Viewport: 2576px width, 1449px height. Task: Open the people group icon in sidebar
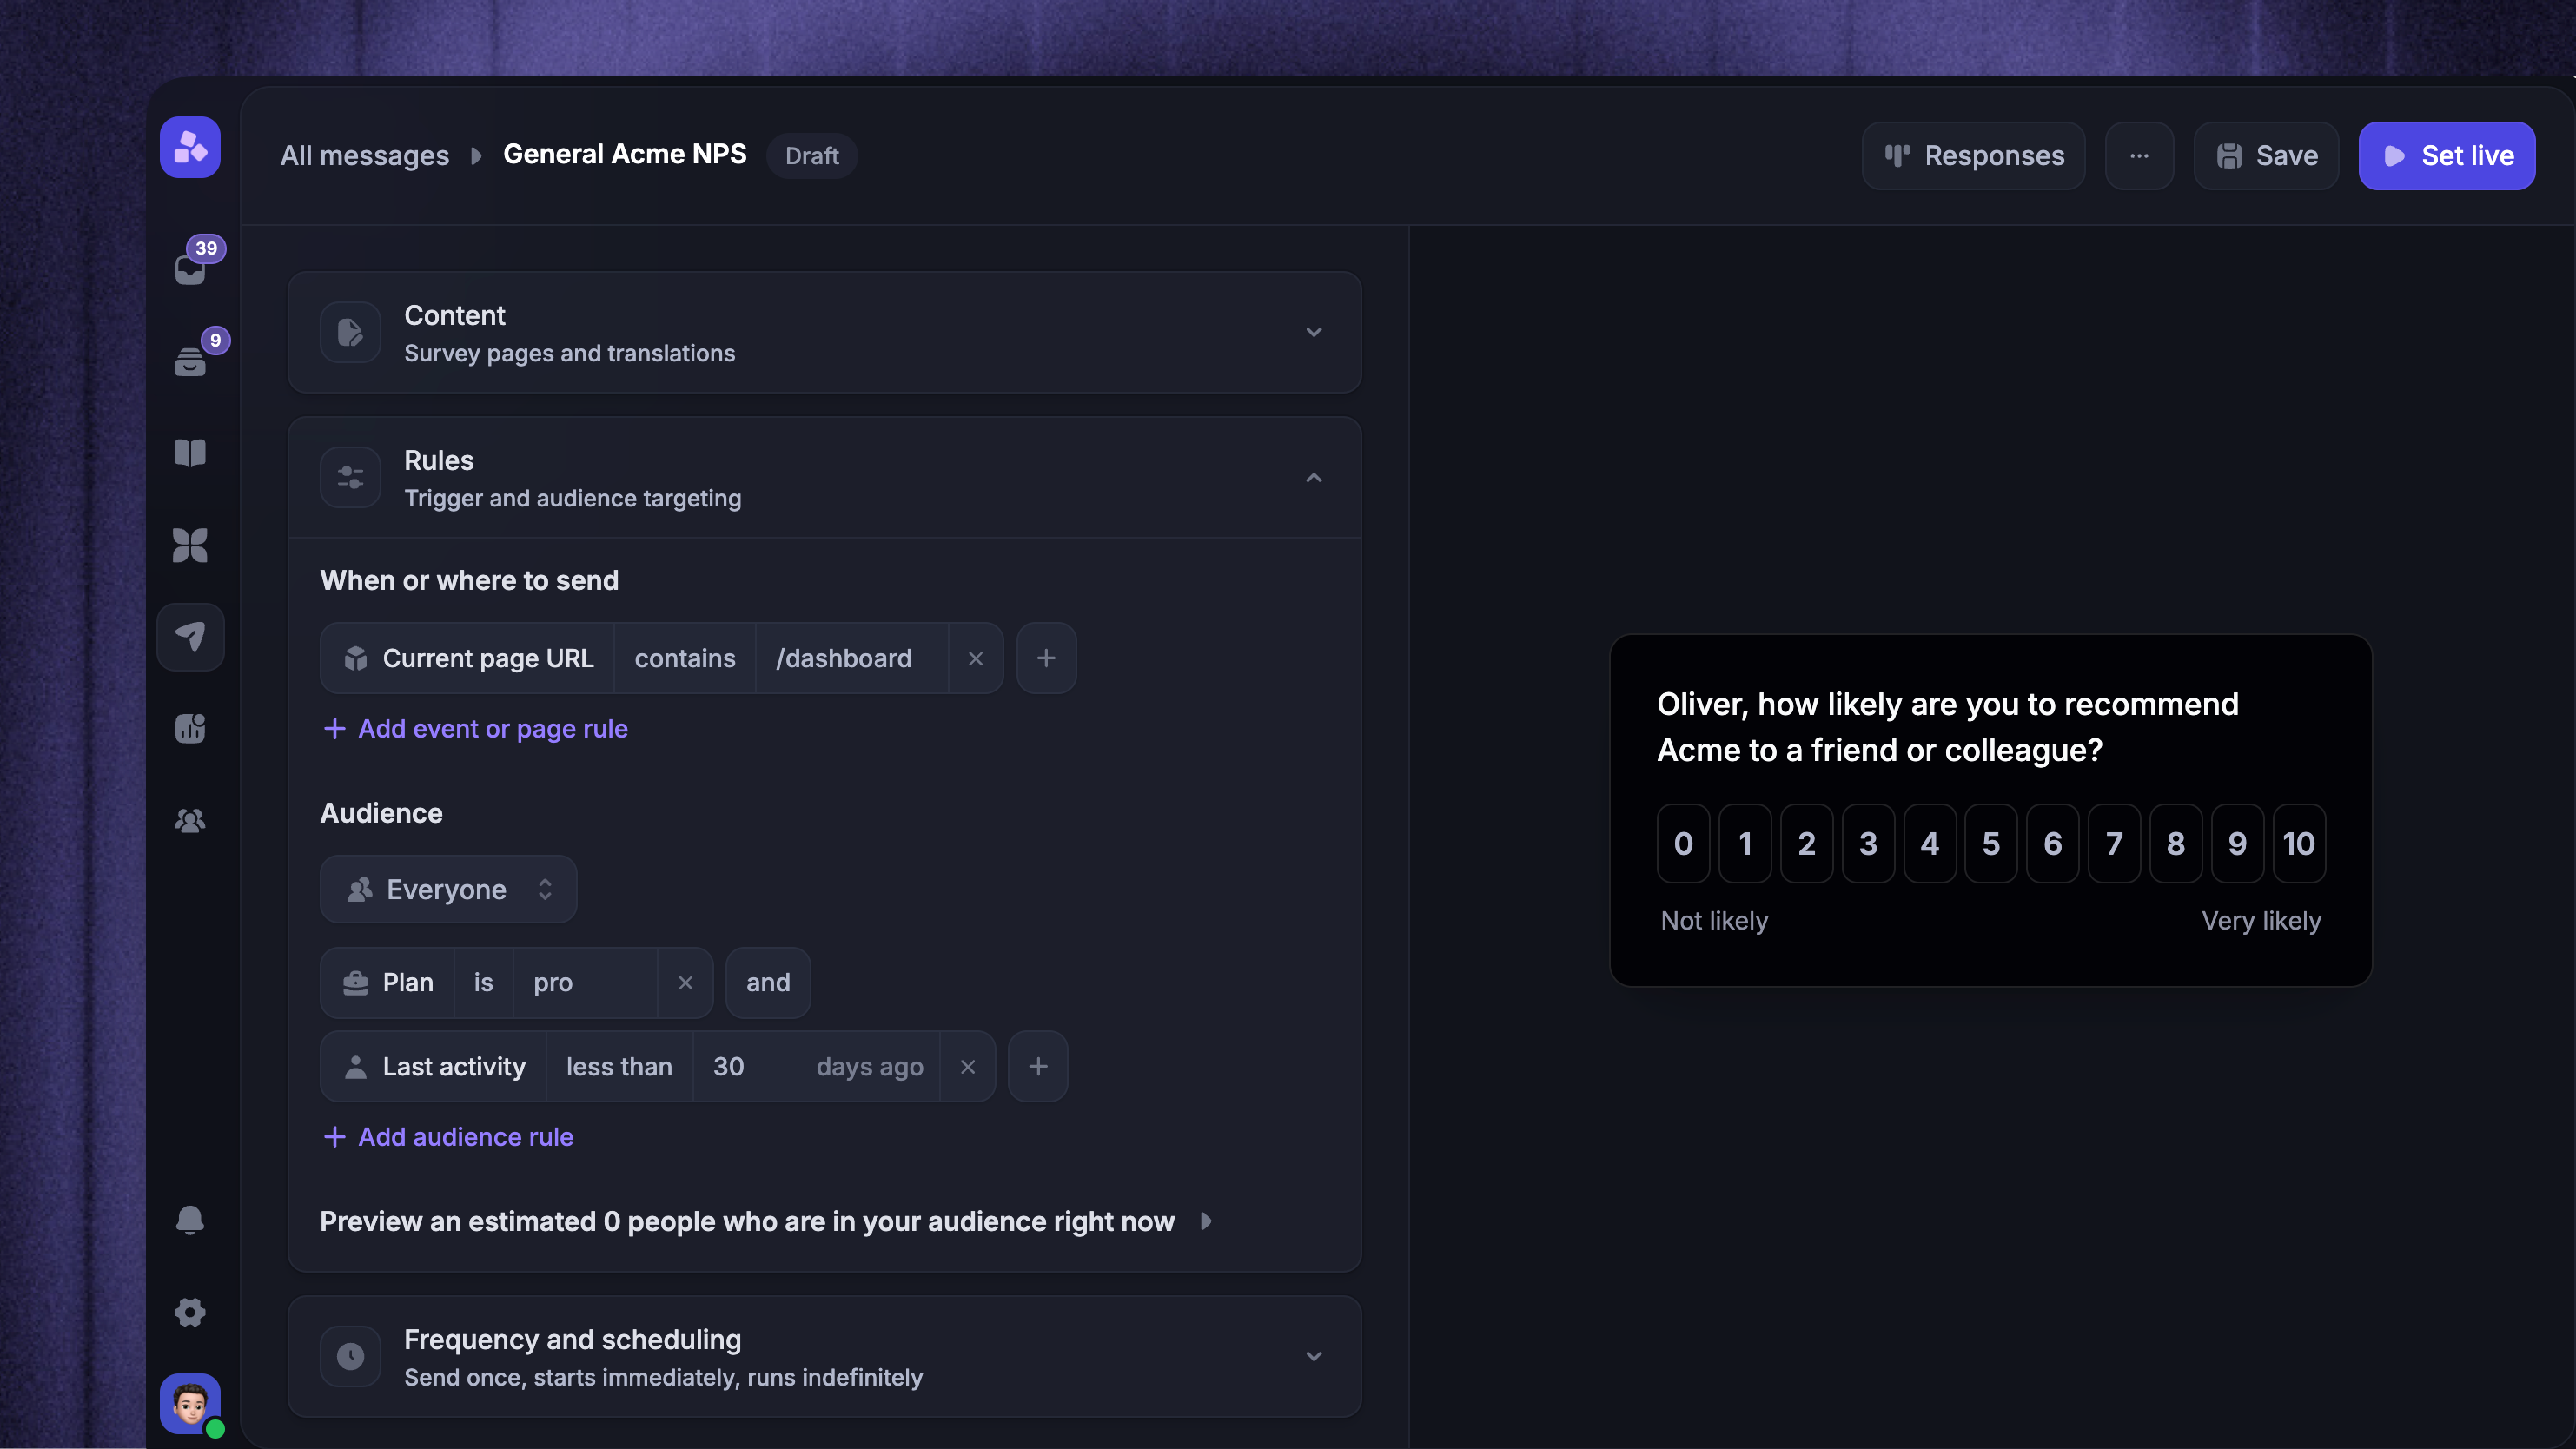[190, 821]
